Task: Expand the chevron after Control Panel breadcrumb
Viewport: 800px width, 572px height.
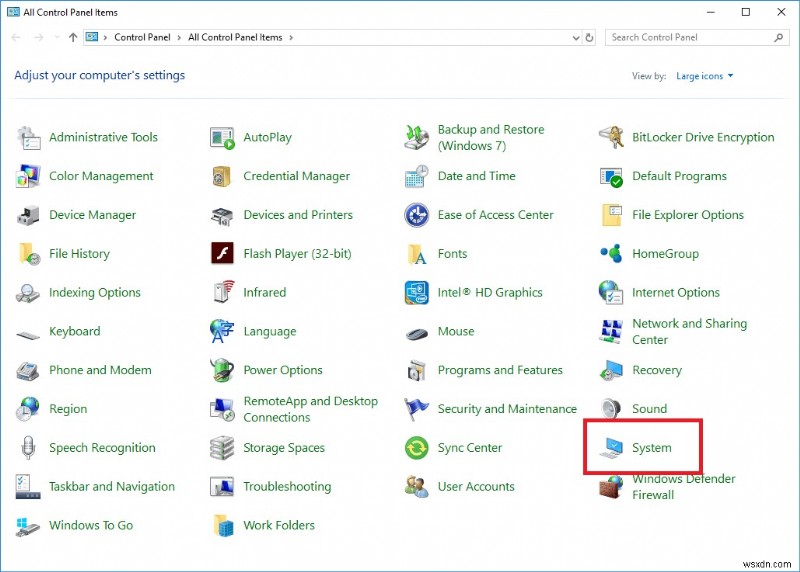Action: pos(179,38)
